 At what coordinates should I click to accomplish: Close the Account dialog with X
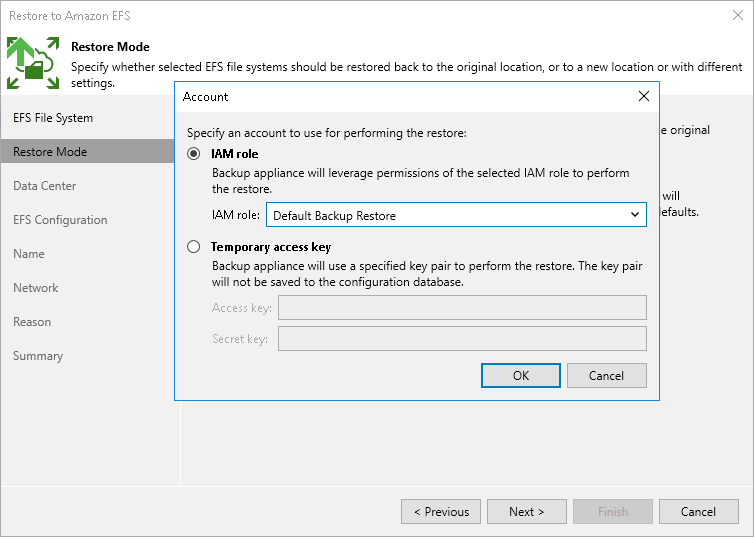tap(643, 97)
